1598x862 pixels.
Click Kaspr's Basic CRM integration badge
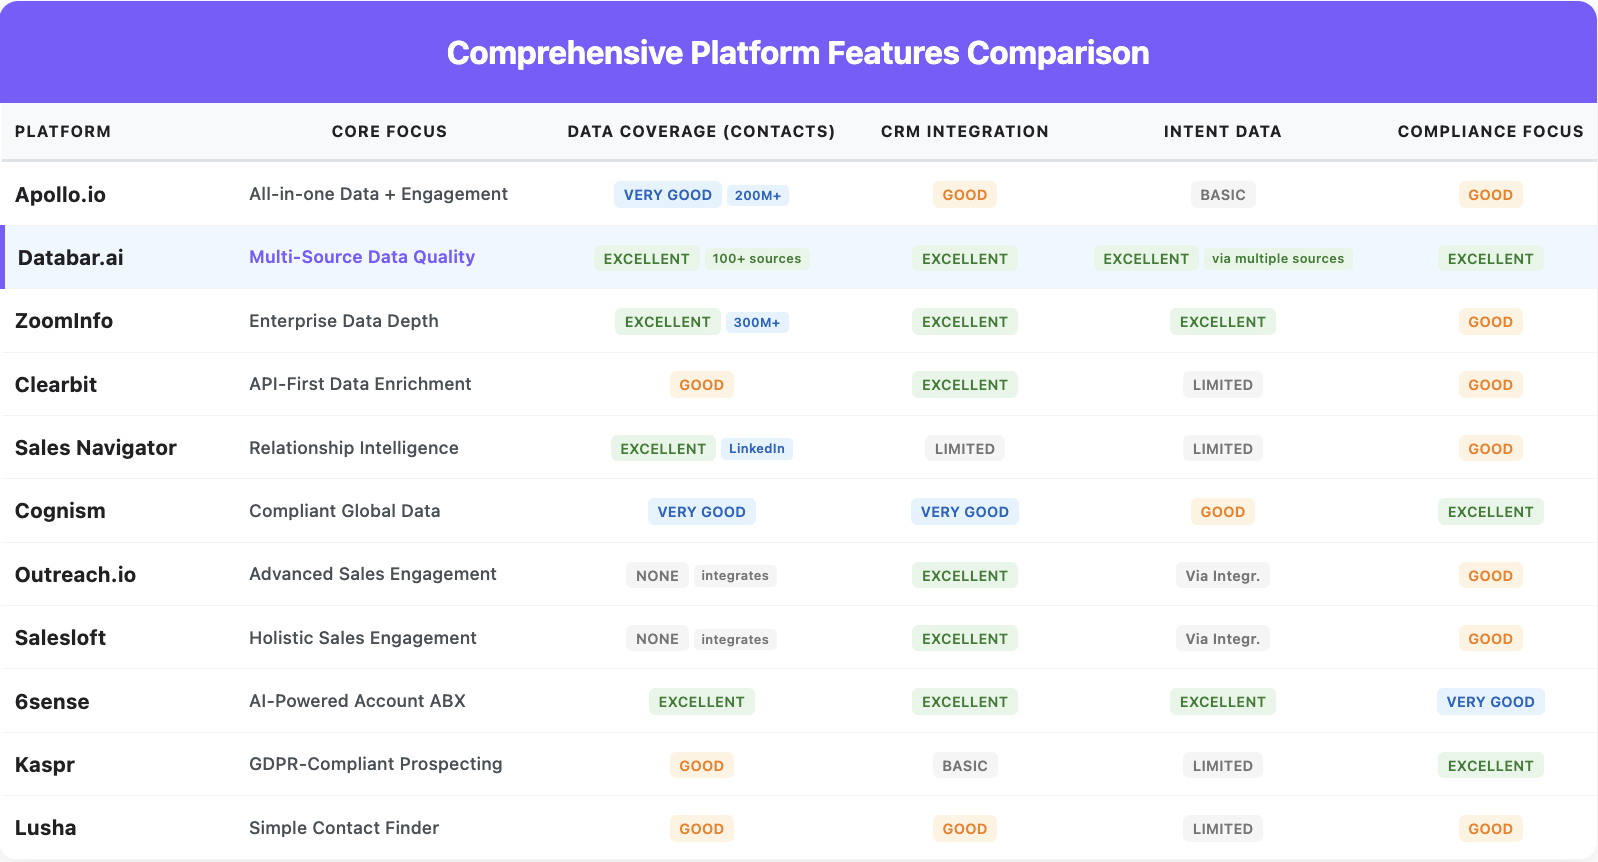point(965,766)
